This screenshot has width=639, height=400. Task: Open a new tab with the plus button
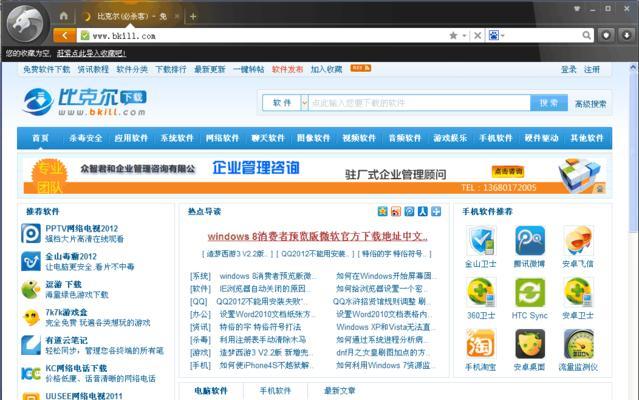193,16
